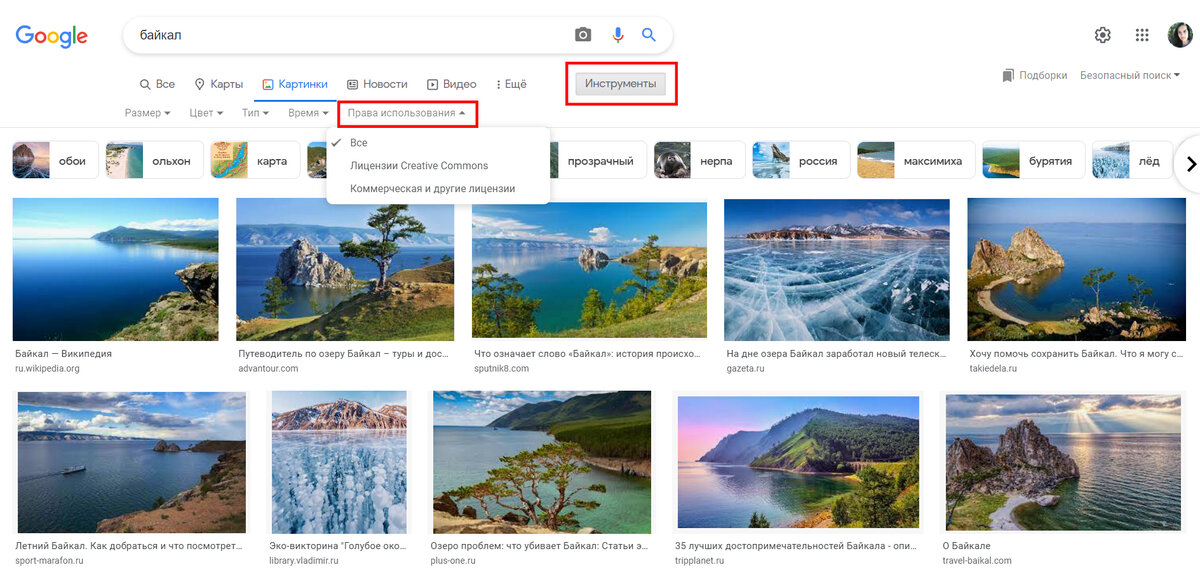This screenshot has width=1200, height=572.
Task: Open Подборки collections link
Action: (1034, 75)
